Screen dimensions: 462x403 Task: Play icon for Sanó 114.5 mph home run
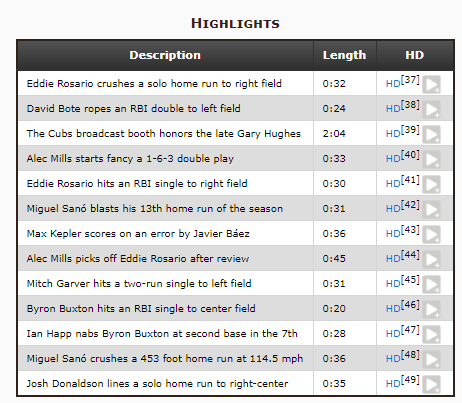click(x=431, y=359)
